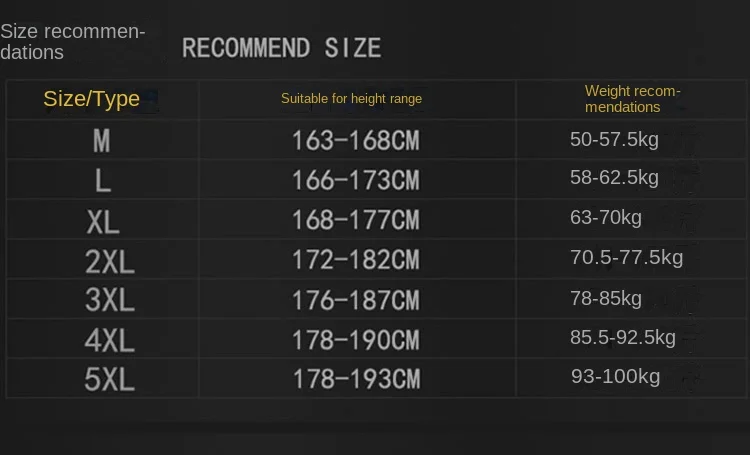Click the Size recommendations label text

72,42
